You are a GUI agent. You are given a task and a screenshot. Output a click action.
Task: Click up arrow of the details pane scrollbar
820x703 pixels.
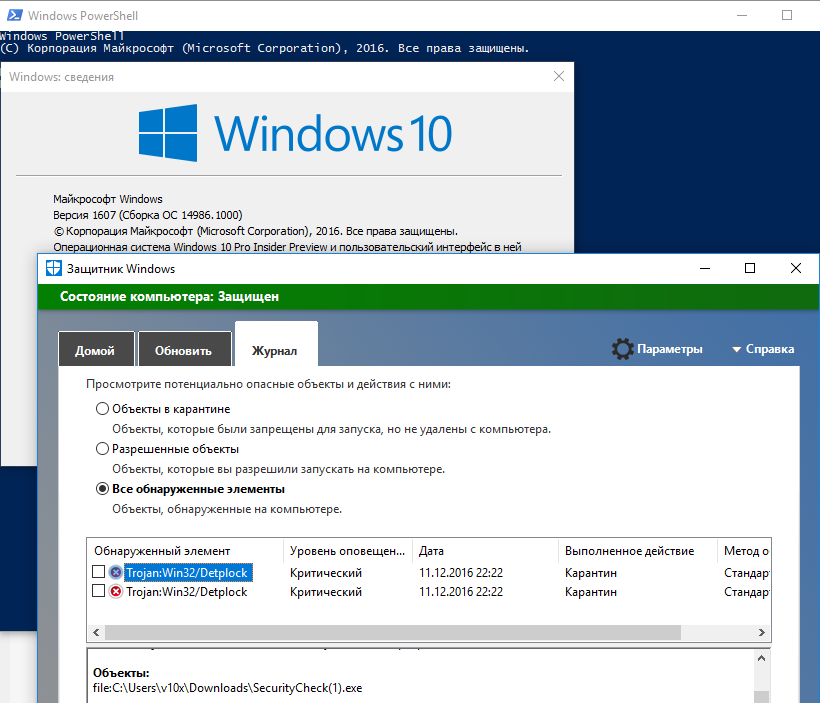click(761, 658)
